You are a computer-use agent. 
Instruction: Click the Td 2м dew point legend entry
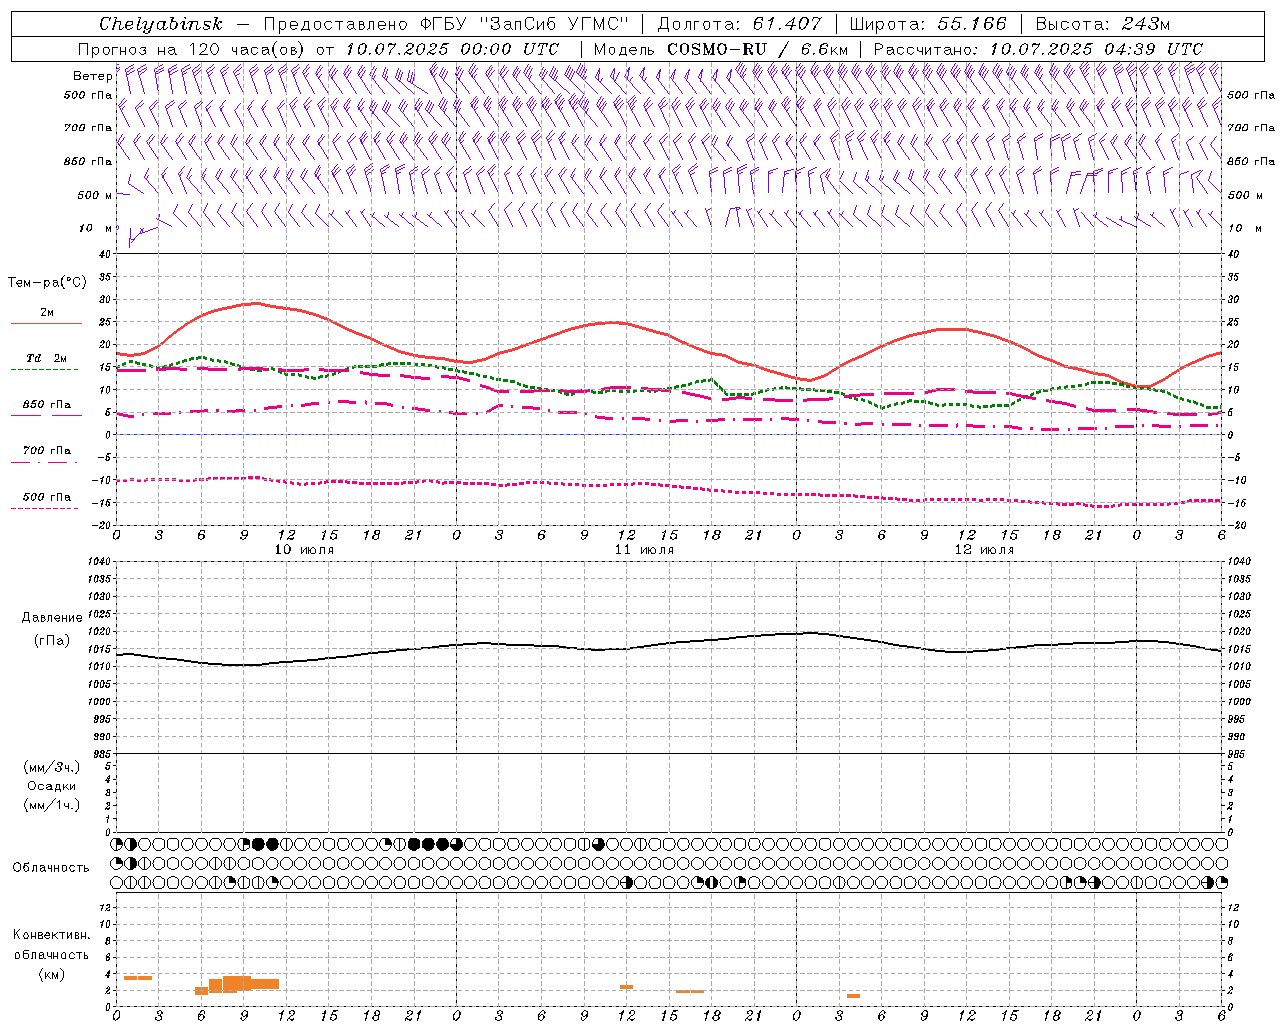click(46, 359)
